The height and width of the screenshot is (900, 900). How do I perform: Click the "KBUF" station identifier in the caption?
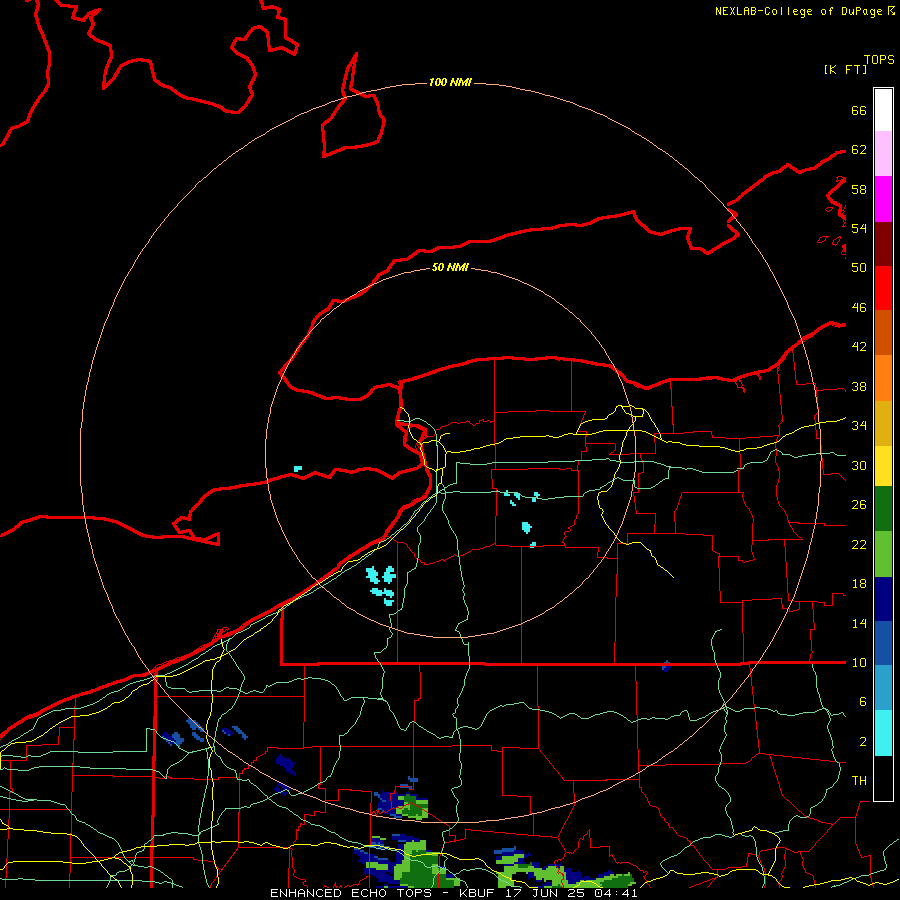coord(477,893)
